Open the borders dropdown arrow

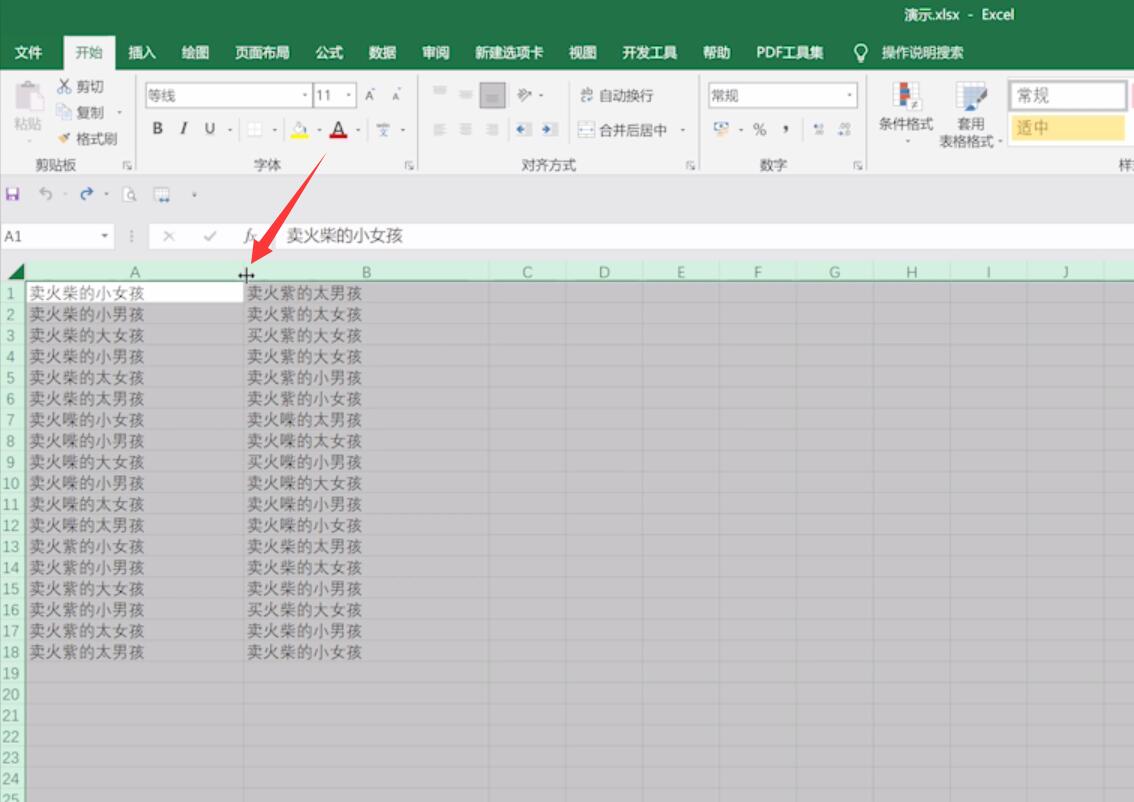tap(275, 130)
